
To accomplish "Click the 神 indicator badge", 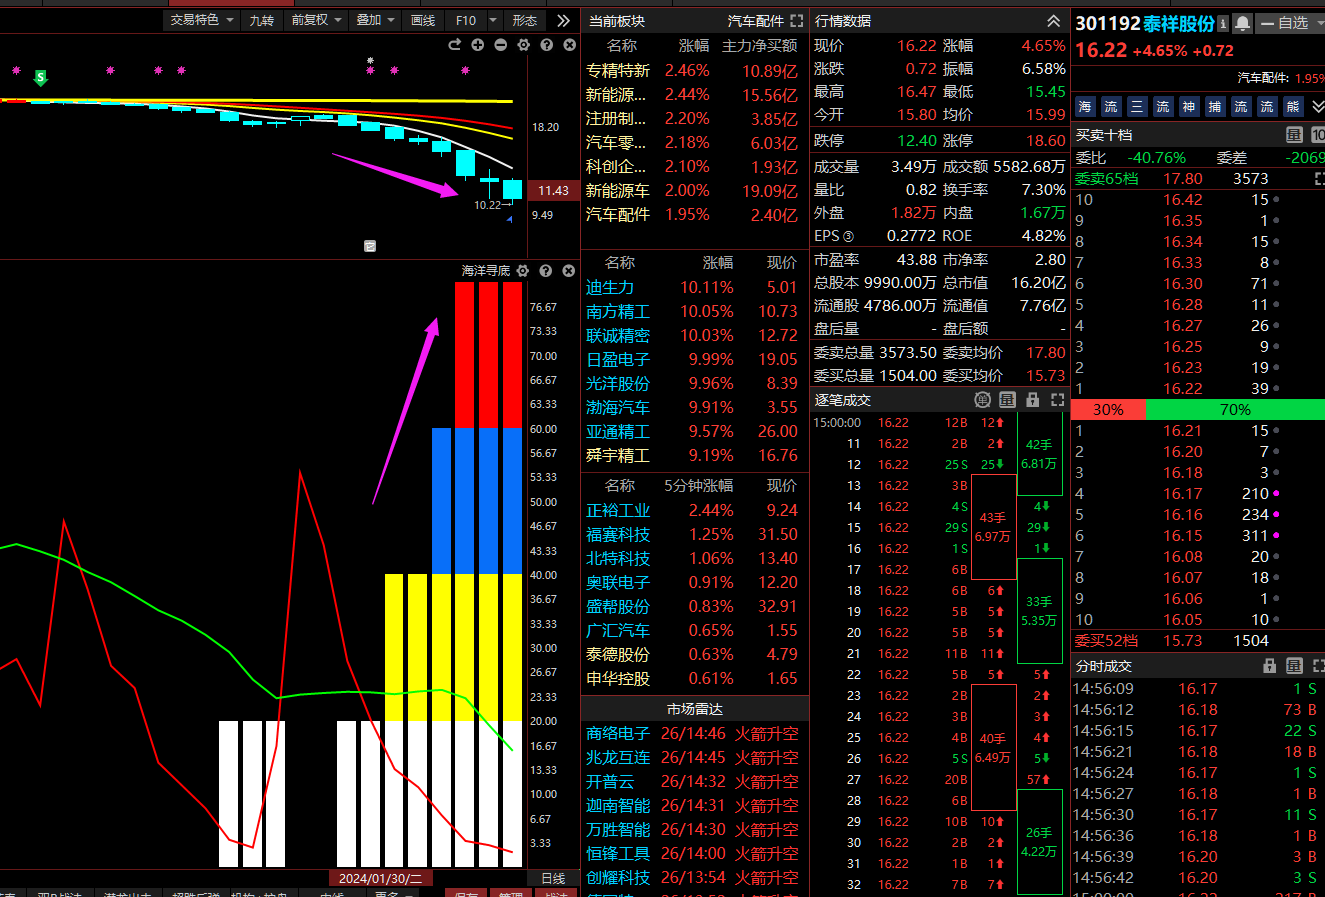I will 1188,106.
